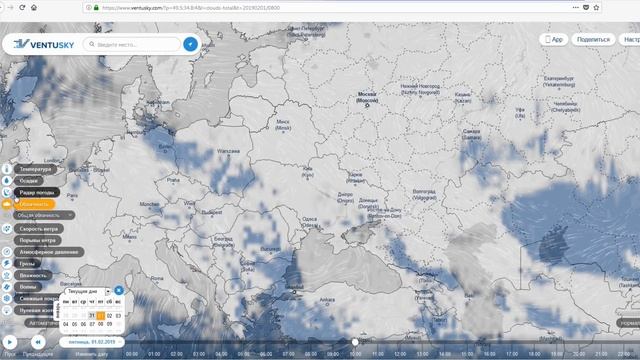Reload the page in the browser
This screenshot has height=360, width=640.
click(x=22, y=7)
